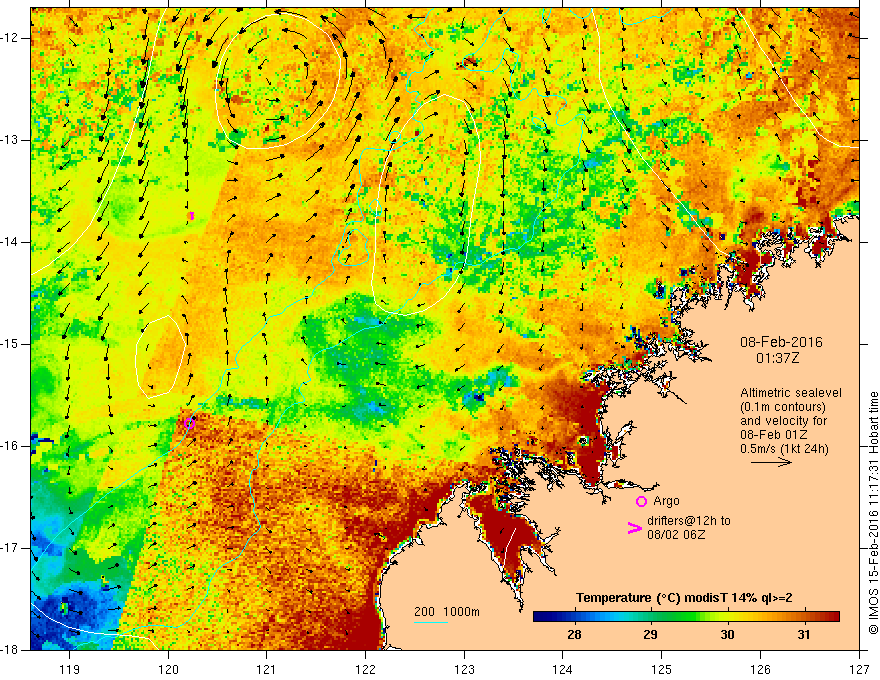Click the latitude axis label '-16'
The height and width of the screenshot is (680, 880).
coord(10,446)
